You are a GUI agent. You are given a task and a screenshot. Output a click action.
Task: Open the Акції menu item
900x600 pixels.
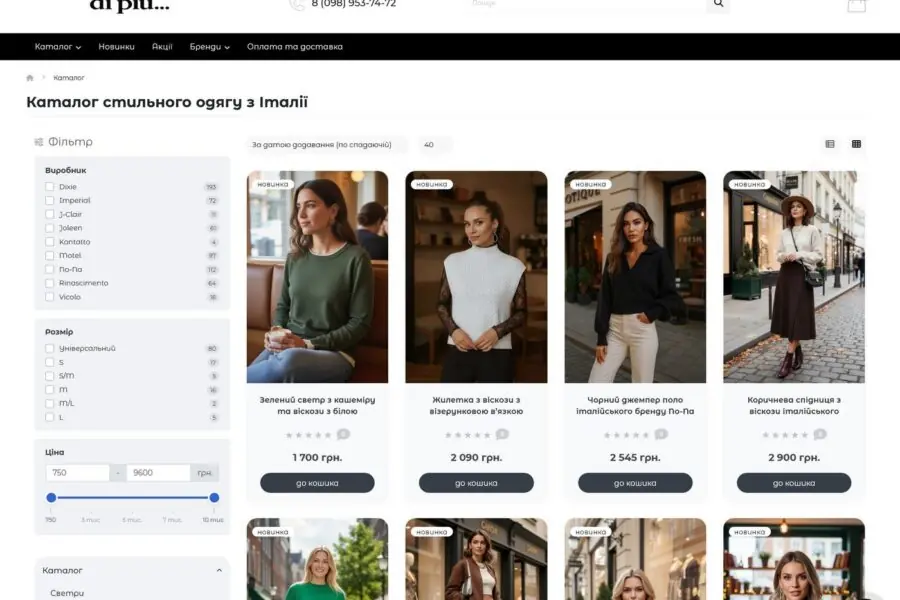point(162,47)
